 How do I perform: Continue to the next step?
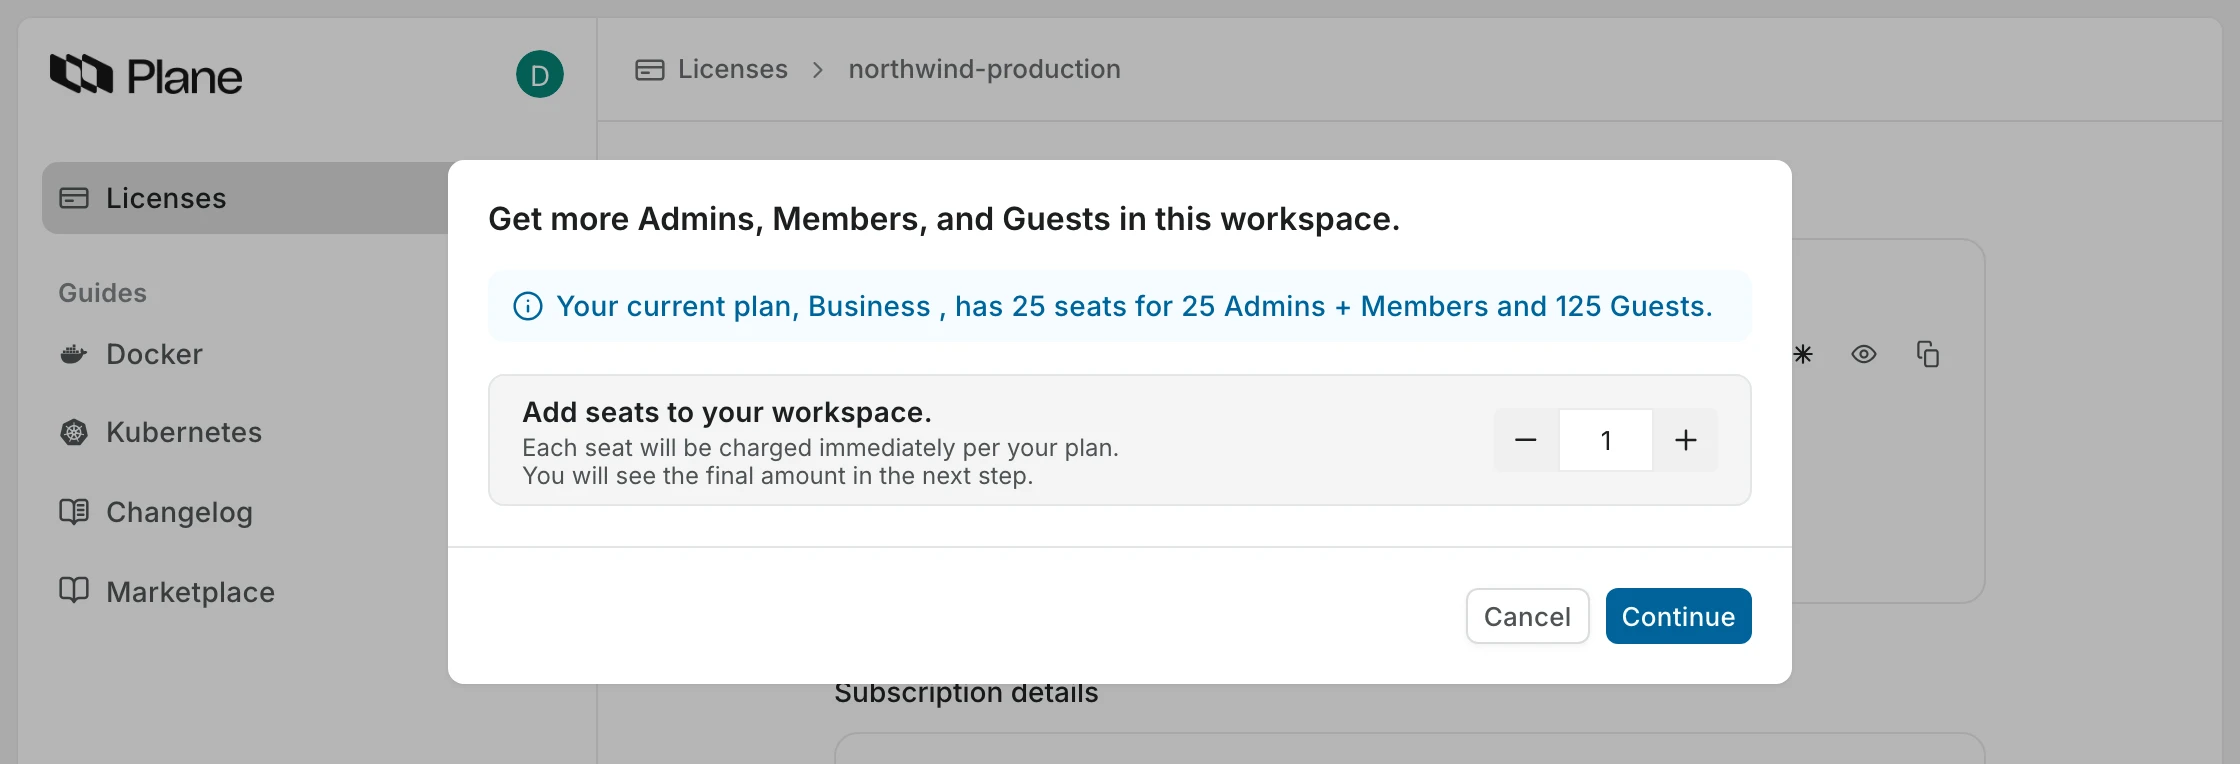pos(1678,616)
